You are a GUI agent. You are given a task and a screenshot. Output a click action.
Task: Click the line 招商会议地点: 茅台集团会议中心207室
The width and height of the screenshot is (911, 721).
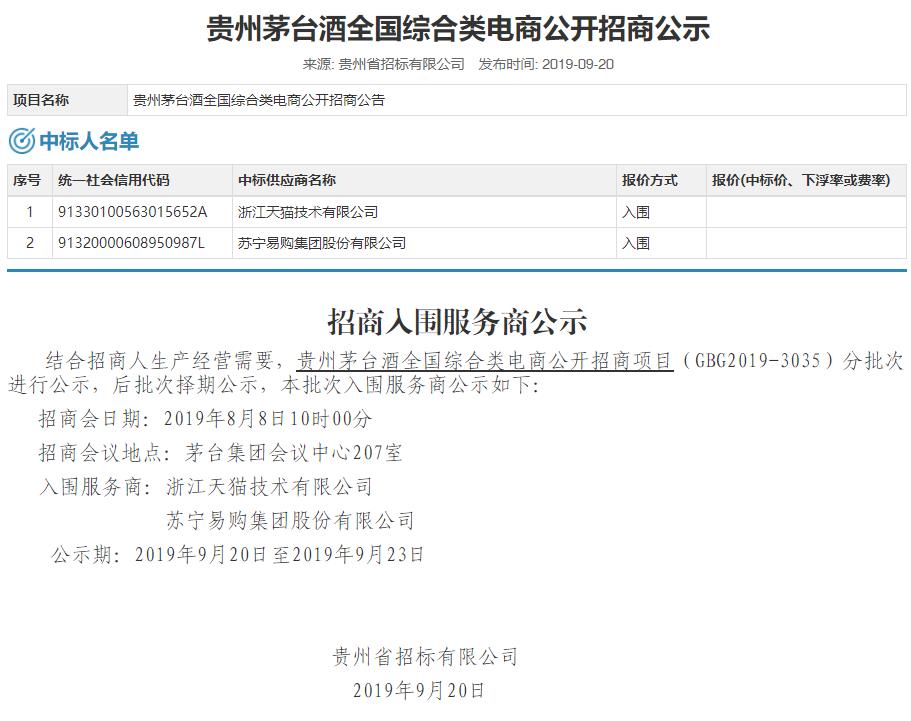click(220, 453)
